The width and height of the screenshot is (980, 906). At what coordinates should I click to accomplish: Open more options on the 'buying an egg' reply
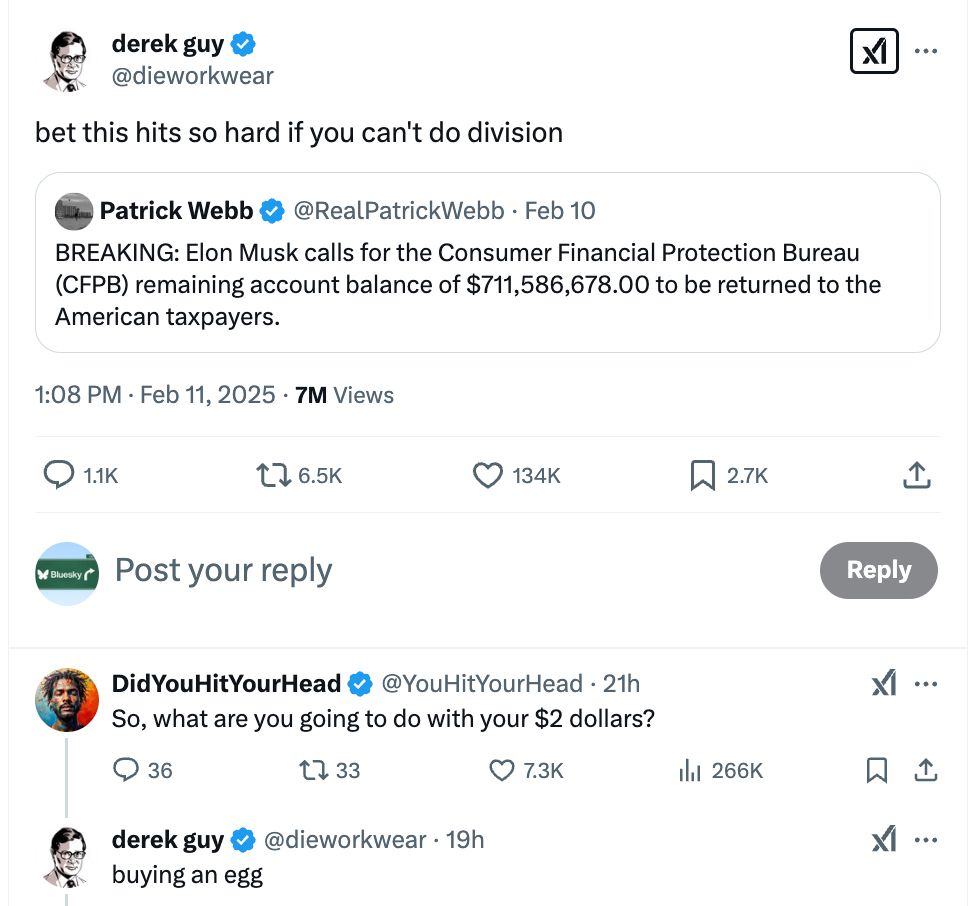click(x=926, y=840)
